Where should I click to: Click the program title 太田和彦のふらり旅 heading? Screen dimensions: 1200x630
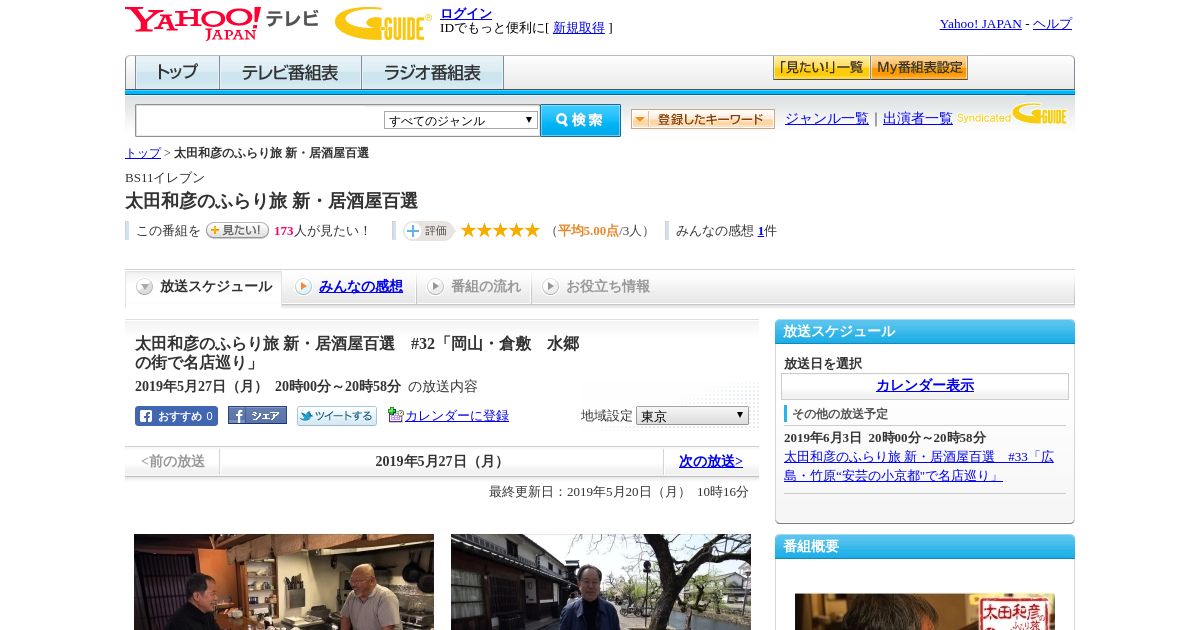(x=271, y=201)
